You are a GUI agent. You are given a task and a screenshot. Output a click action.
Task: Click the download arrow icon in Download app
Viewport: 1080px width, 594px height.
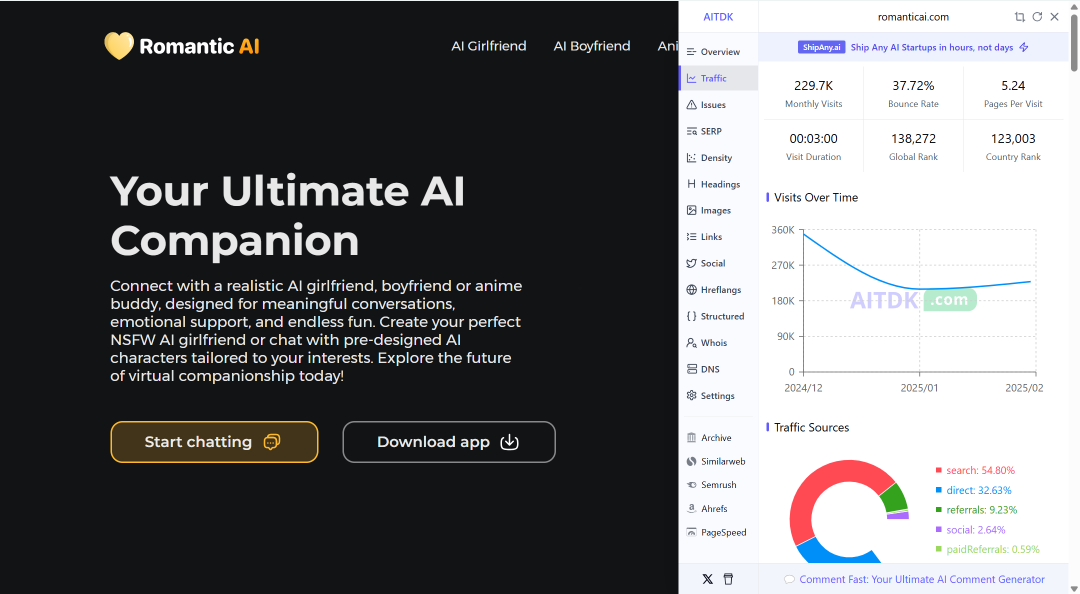(509, 442)
